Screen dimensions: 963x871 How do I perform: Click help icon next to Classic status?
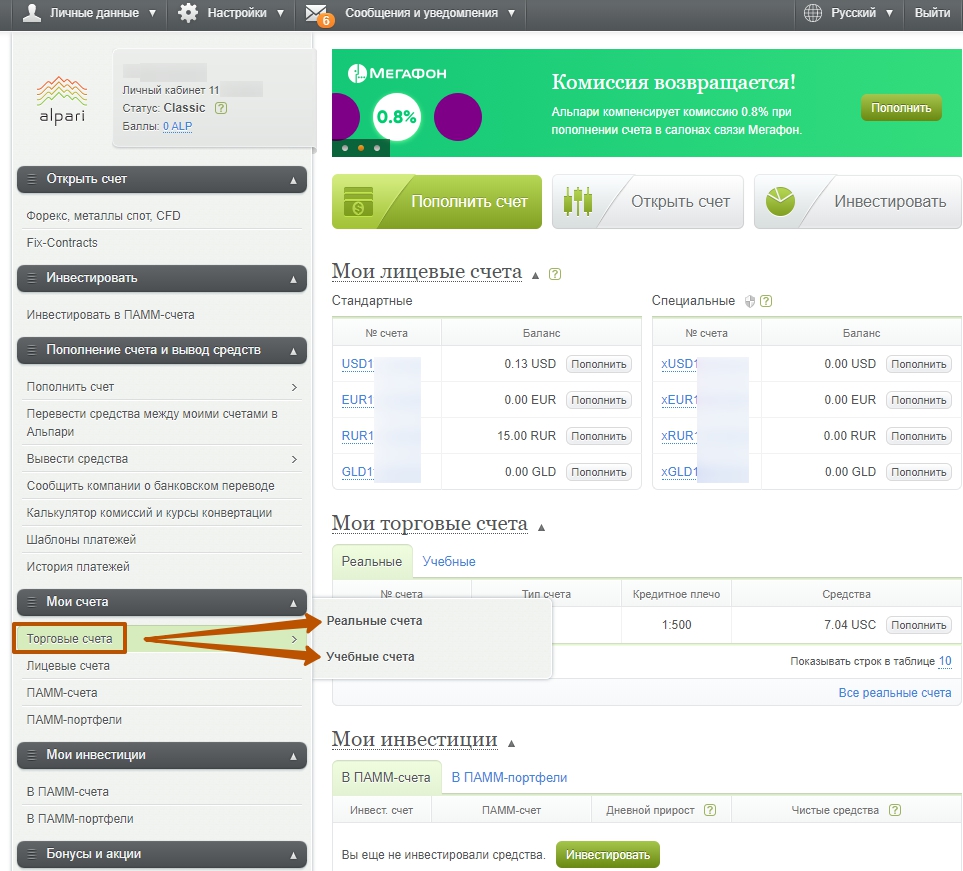click(x=221, y=108)
